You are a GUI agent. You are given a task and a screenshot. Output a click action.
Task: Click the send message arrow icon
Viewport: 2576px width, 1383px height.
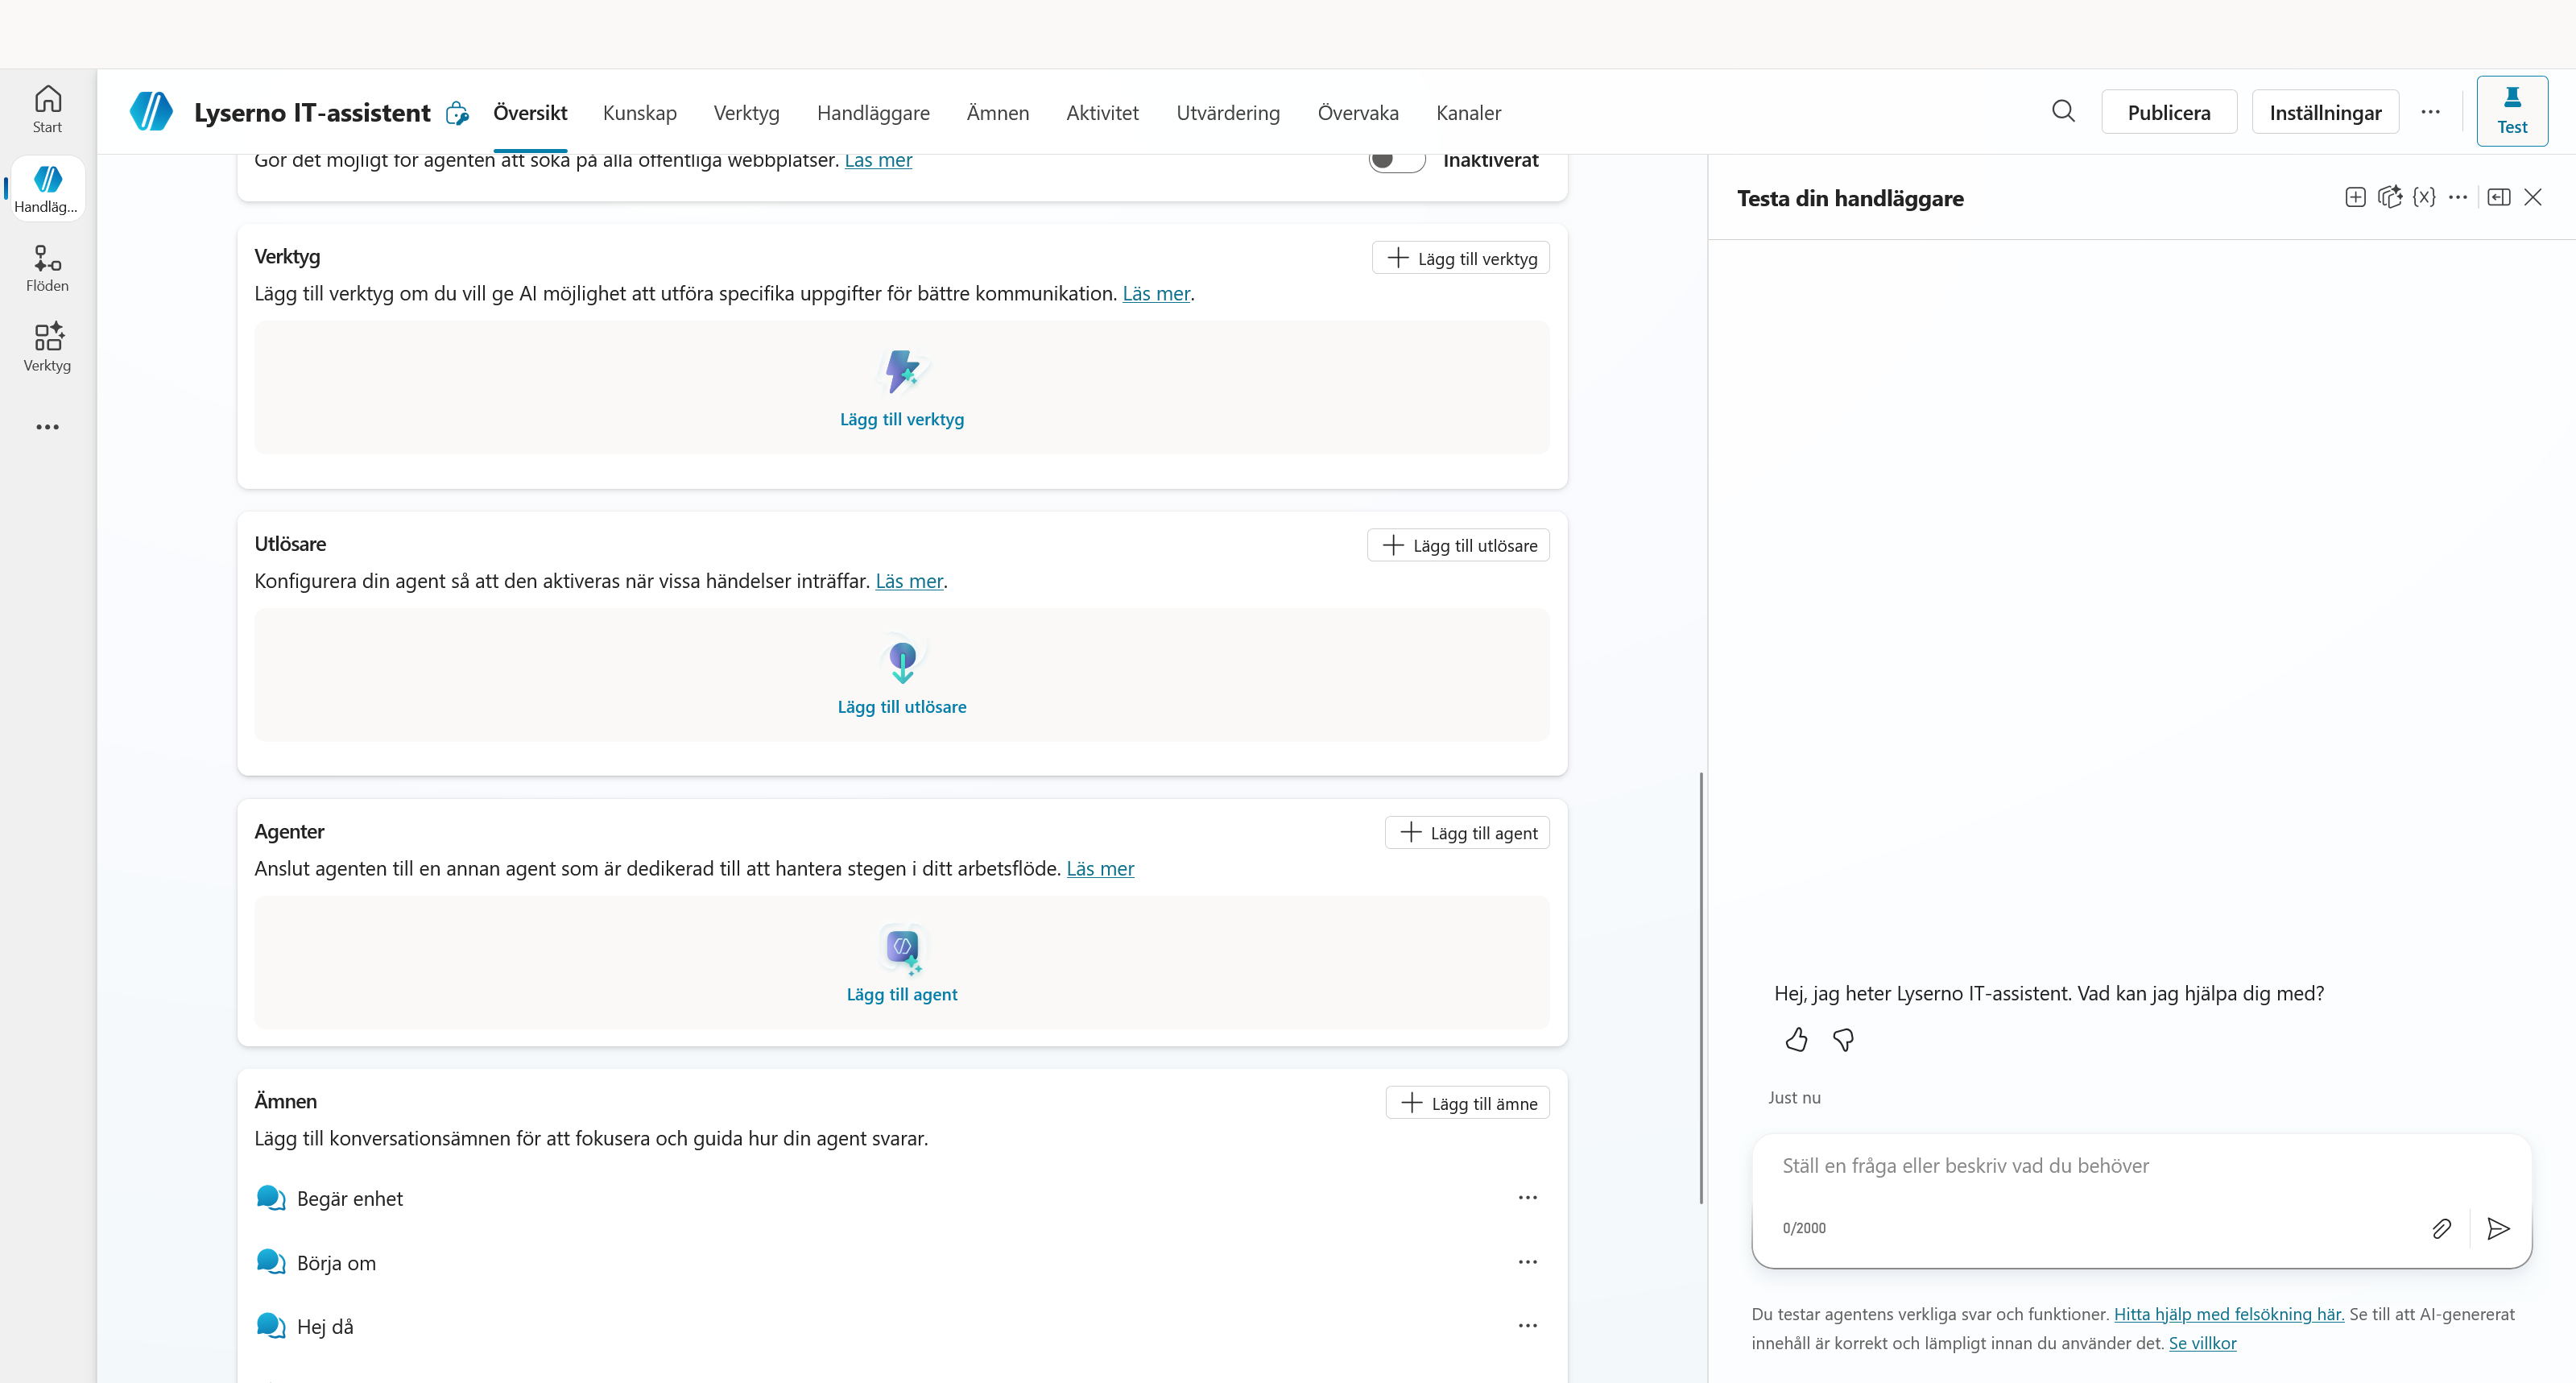coord(2498,1228)
